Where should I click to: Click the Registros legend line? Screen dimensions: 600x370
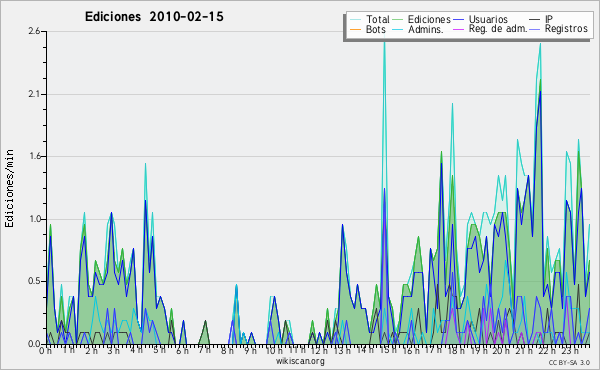pyautogui.click(x=535, y=29)
